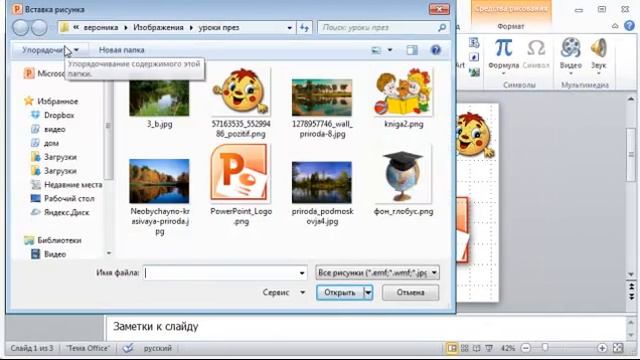Select Microsoft PowerPoint item in navigation pane
Viewport: 640px width, 360px height.
[45, 73]
